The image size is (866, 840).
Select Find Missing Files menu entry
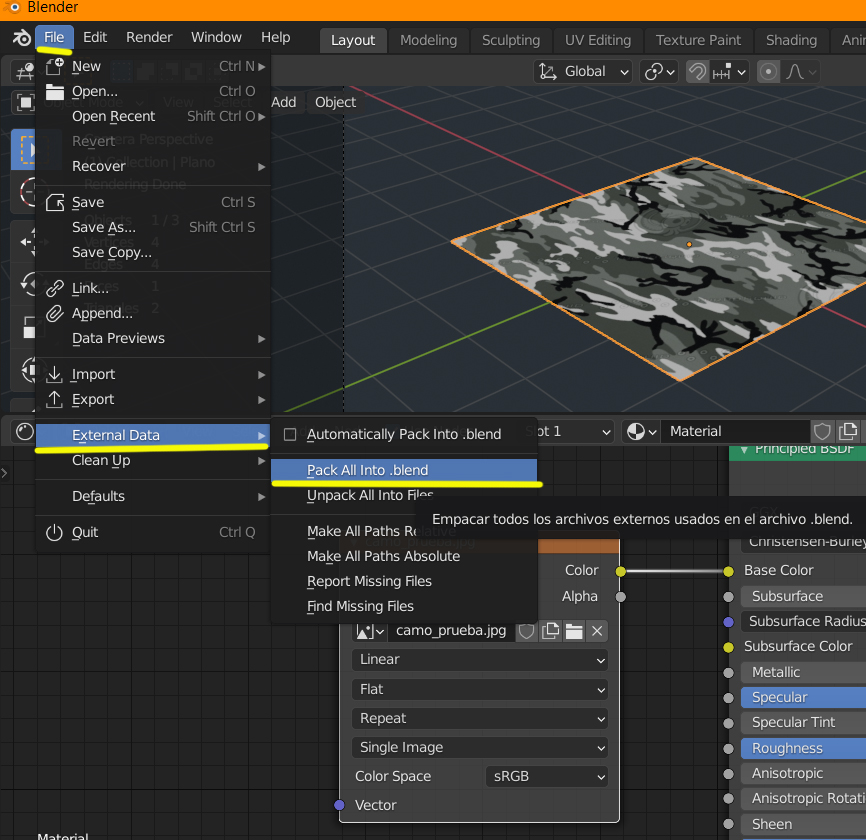point(360,606)
